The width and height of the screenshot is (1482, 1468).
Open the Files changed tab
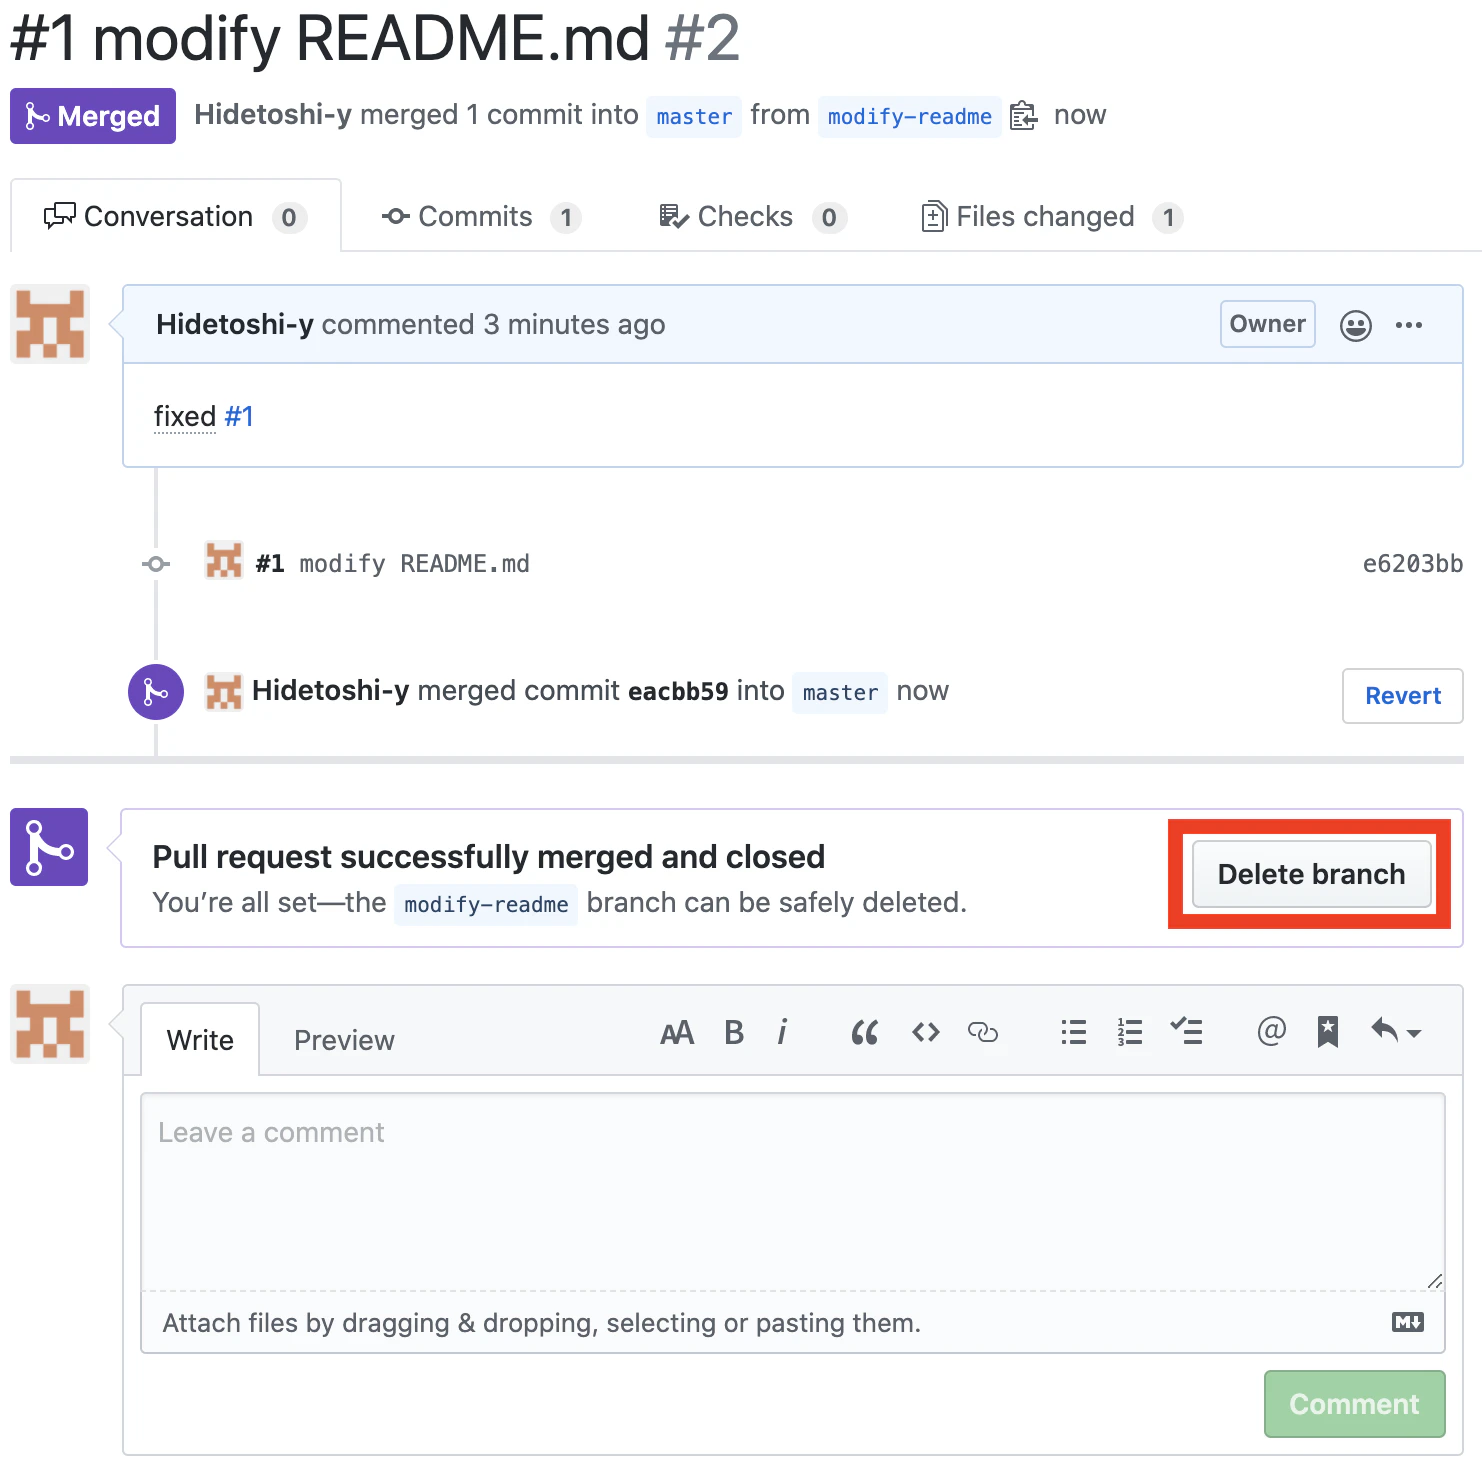(x=1052, y=217)
